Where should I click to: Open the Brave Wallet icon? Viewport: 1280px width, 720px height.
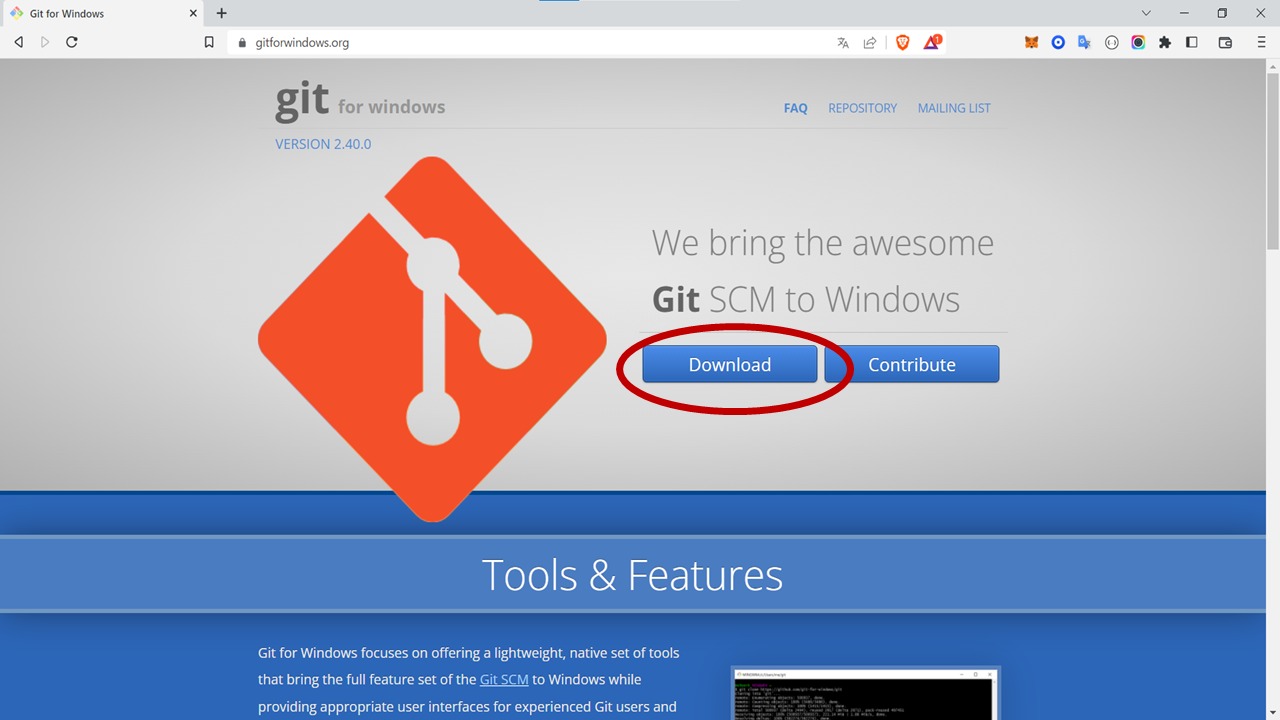(x=1225, y=42)
